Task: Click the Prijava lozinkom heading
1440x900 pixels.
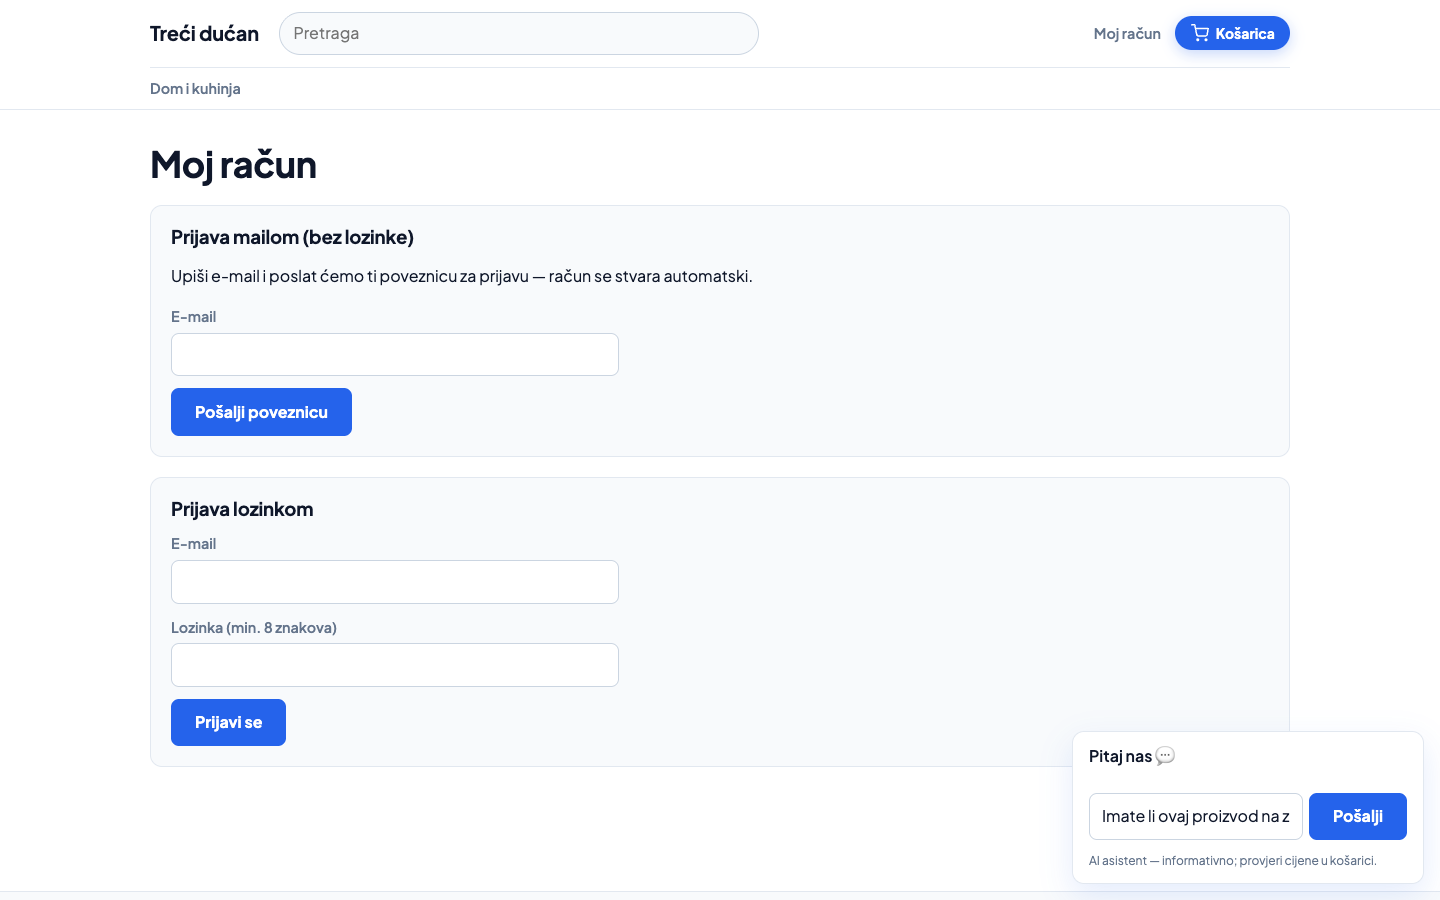Action: 242,509
